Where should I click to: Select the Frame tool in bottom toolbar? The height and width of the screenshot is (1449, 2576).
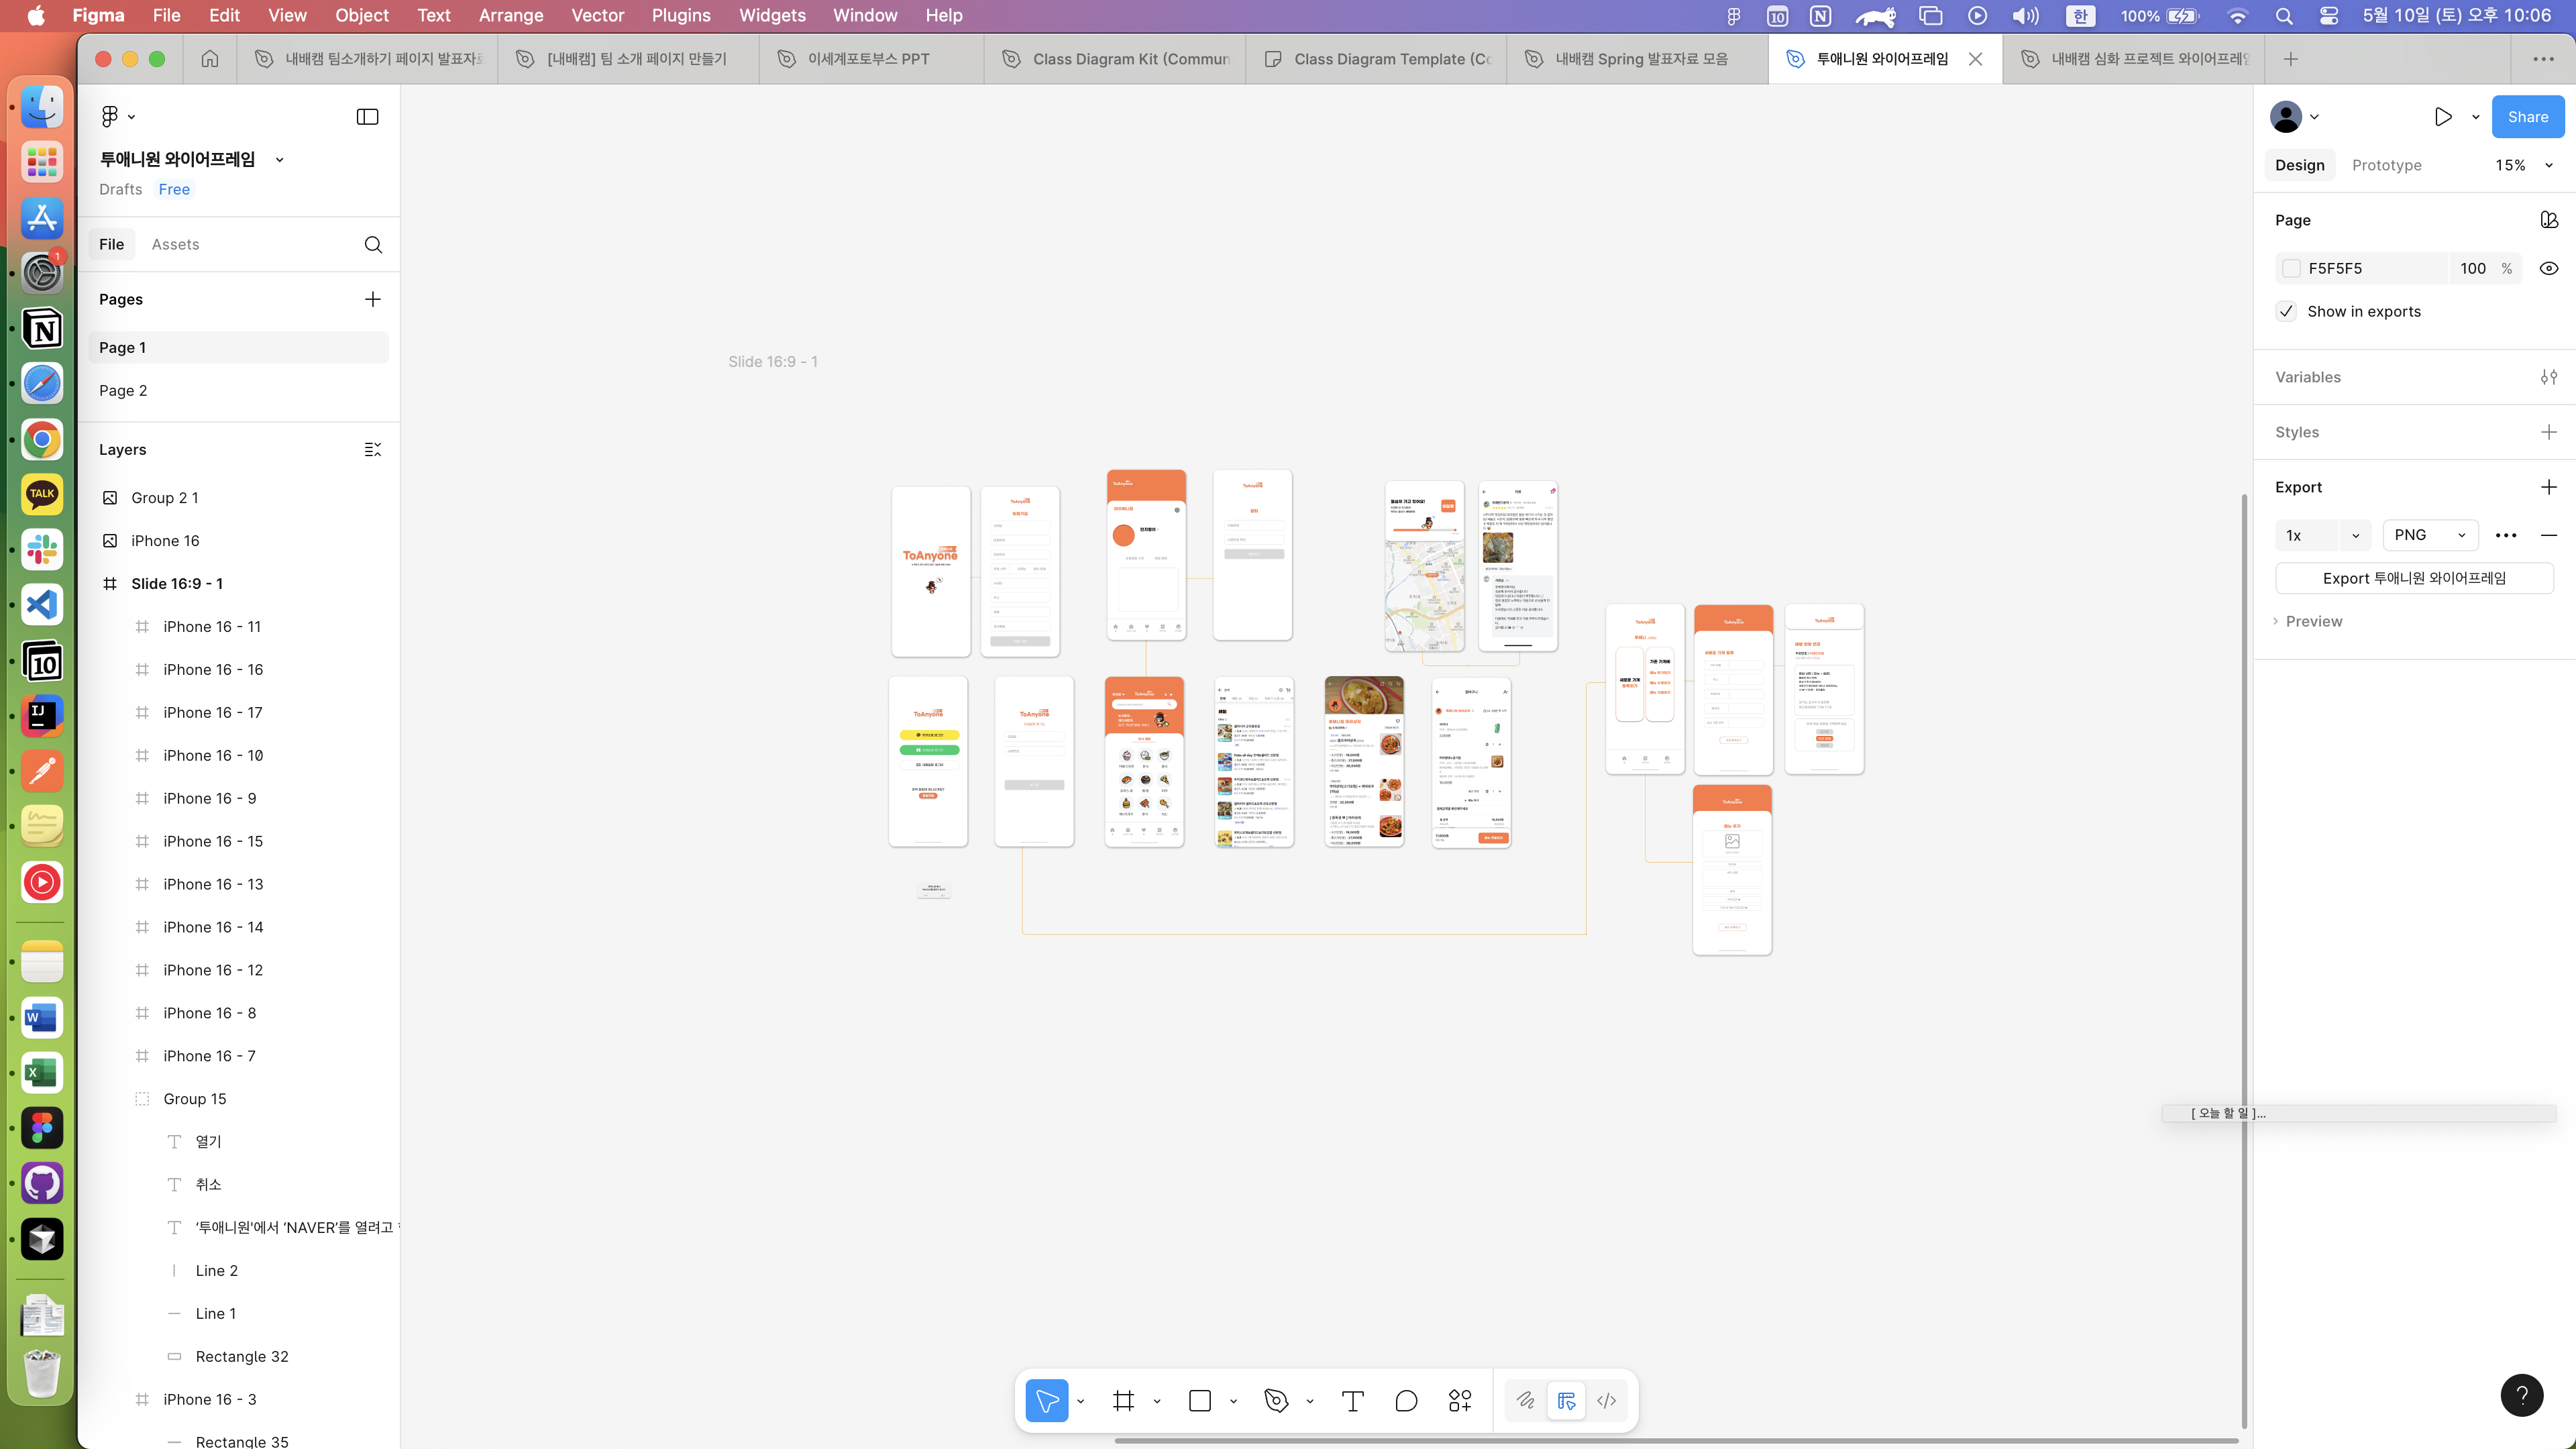click(1123, 1401)
